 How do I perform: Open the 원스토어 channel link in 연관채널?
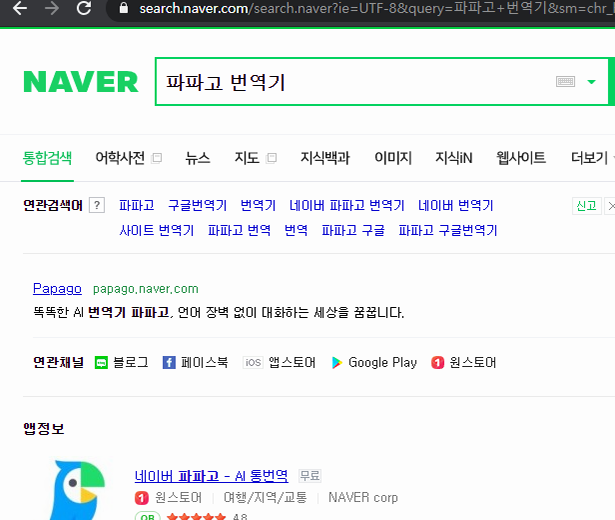tap(473, 362)
